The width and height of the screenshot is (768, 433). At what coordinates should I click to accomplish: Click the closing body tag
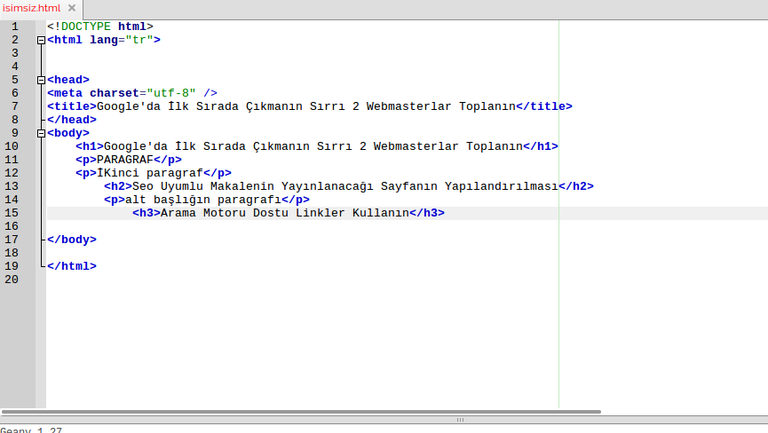pyautogui.click(x=72, y=240)
